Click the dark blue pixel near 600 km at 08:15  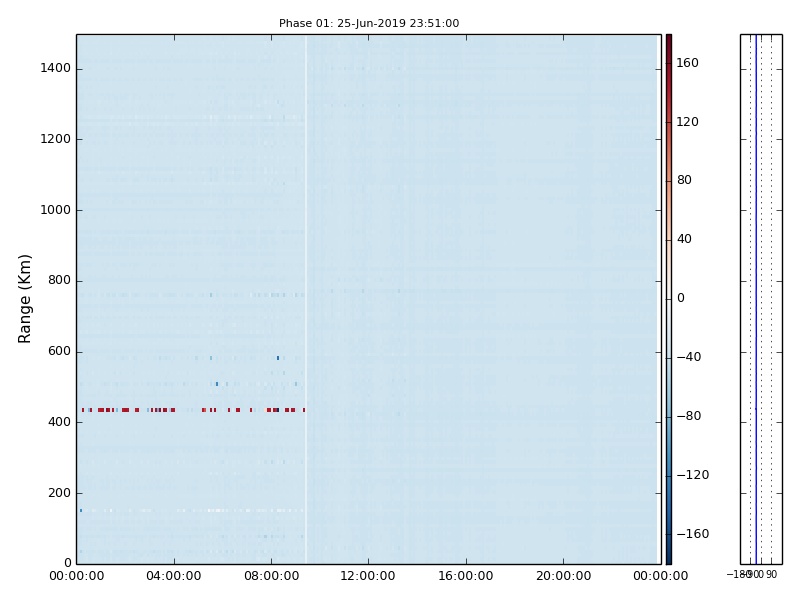coord(278,358)
